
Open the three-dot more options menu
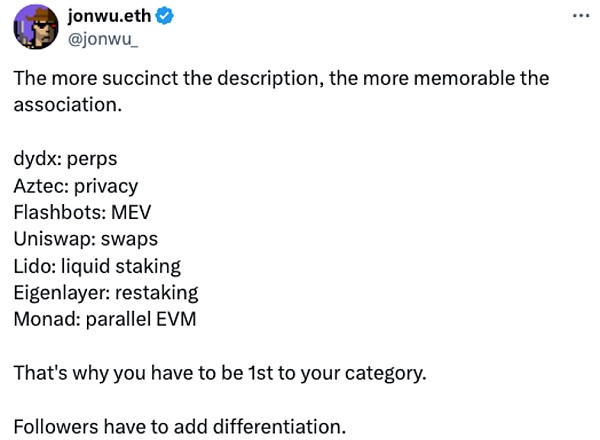[x=579, y=17]
